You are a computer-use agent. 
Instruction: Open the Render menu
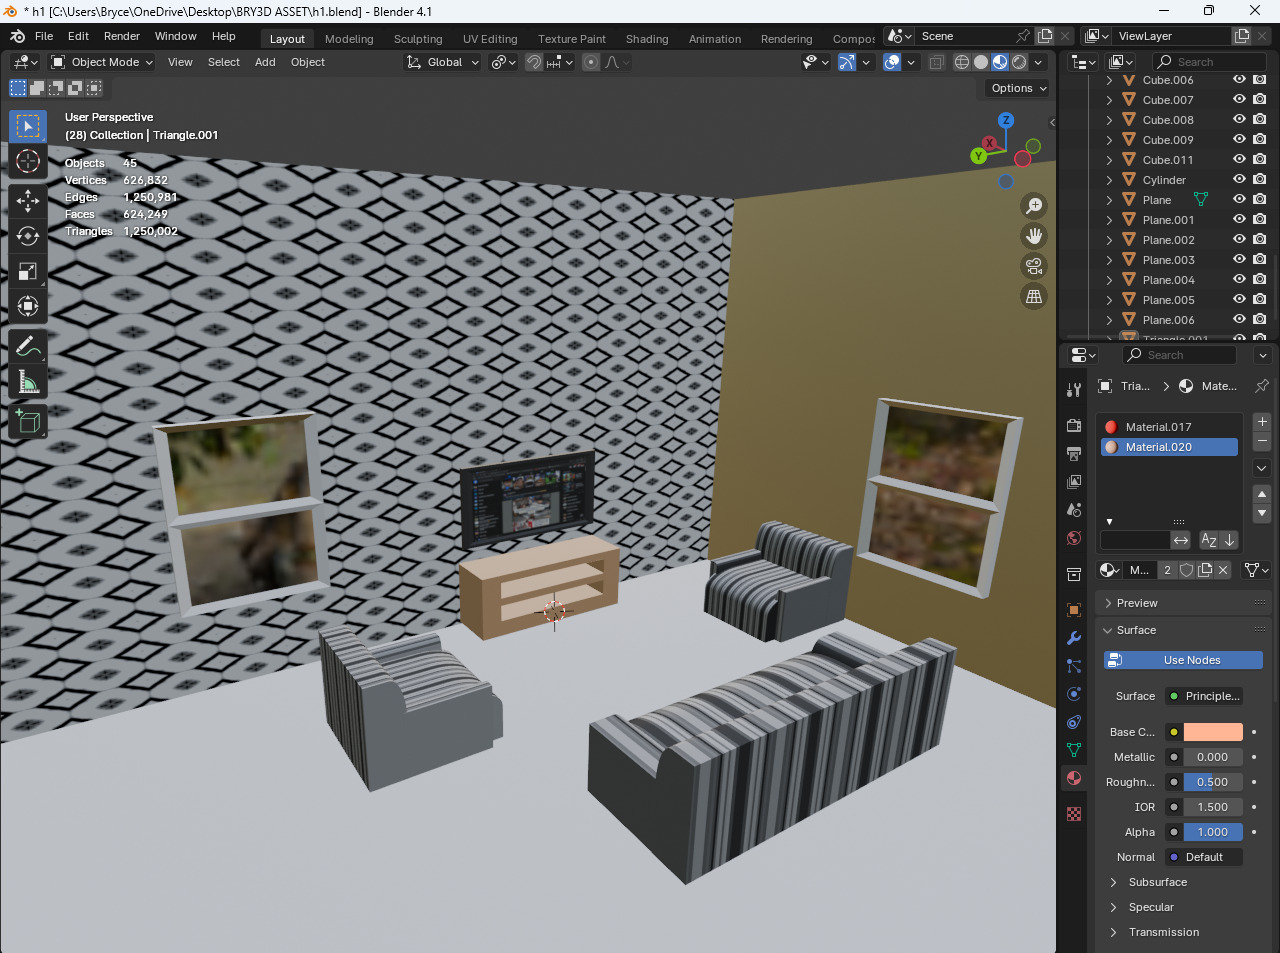(x=122, y=36)
